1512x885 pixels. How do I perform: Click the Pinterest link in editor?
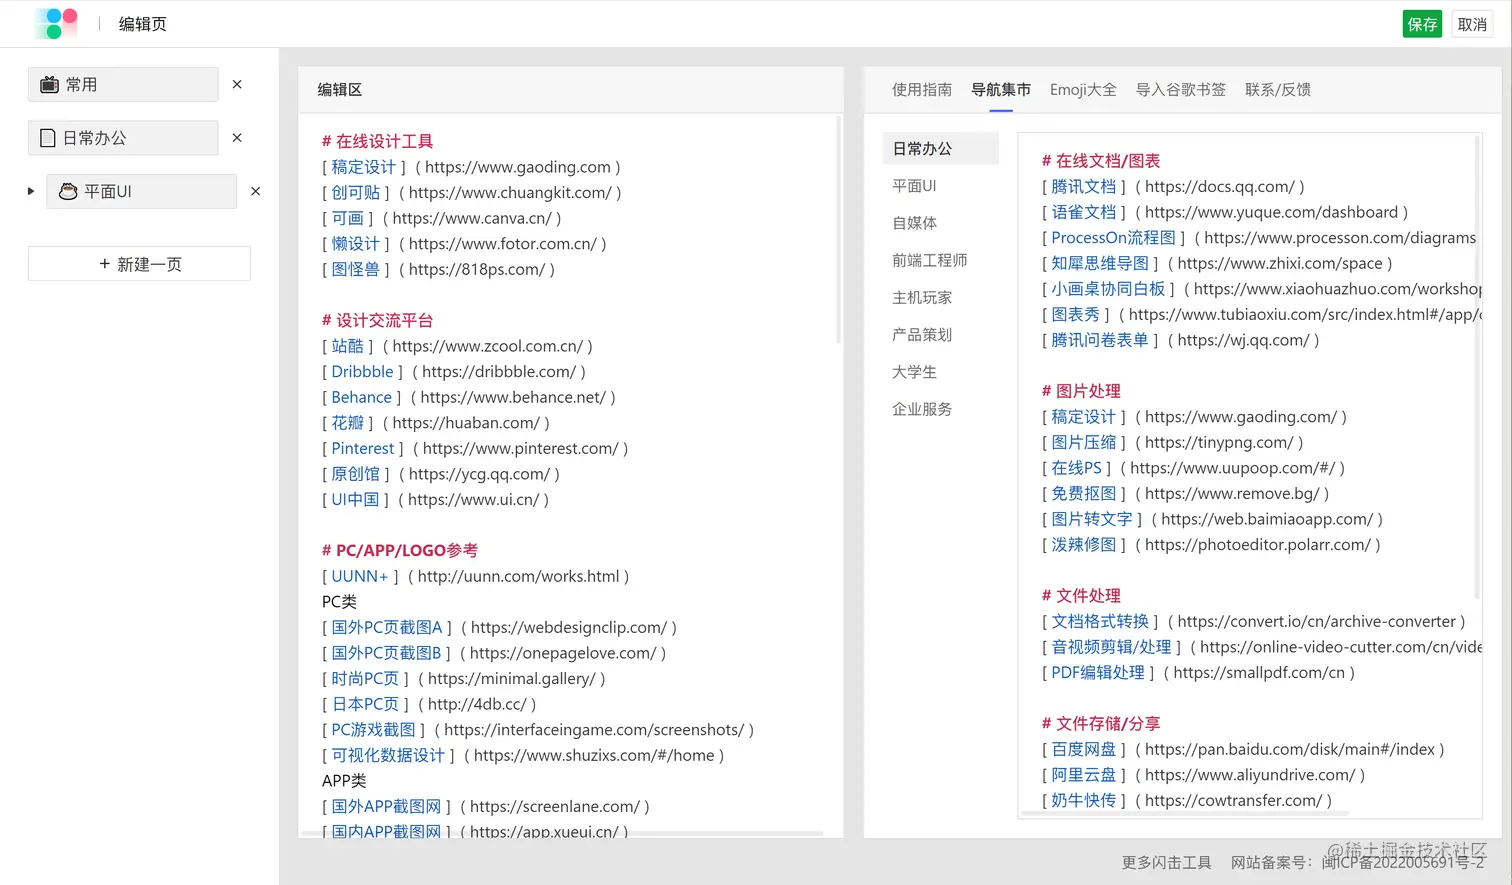click(x=363, y=448)
